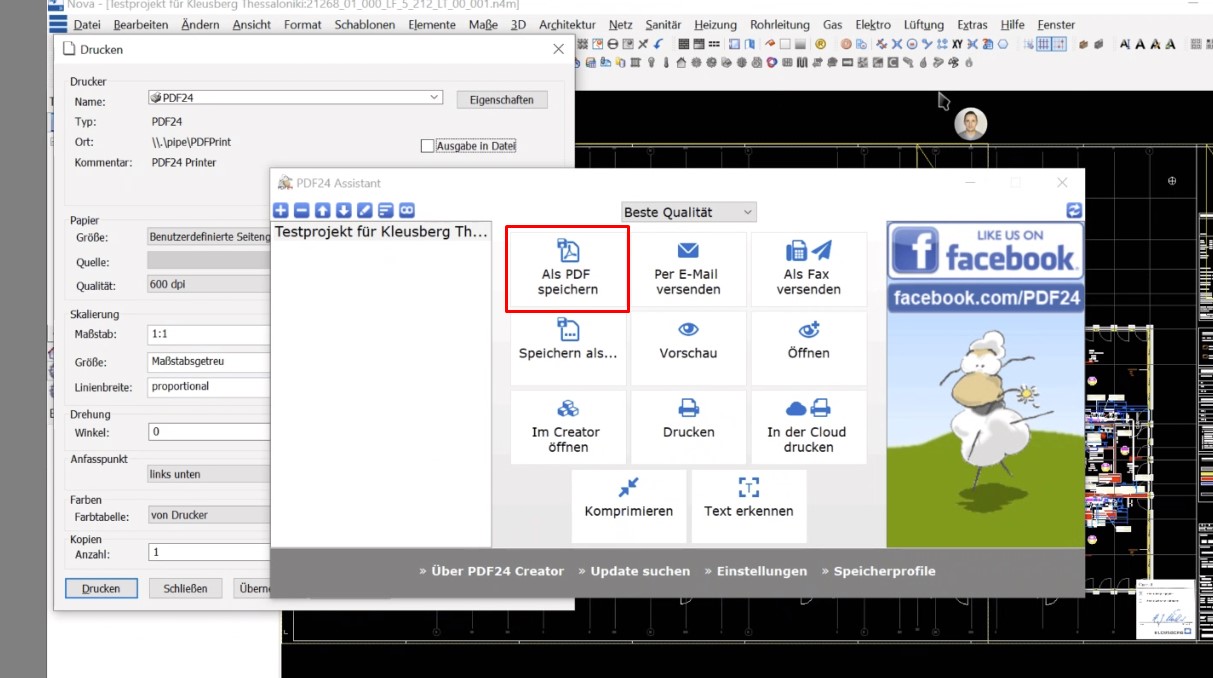Open the Datei menu

[87, 24]
